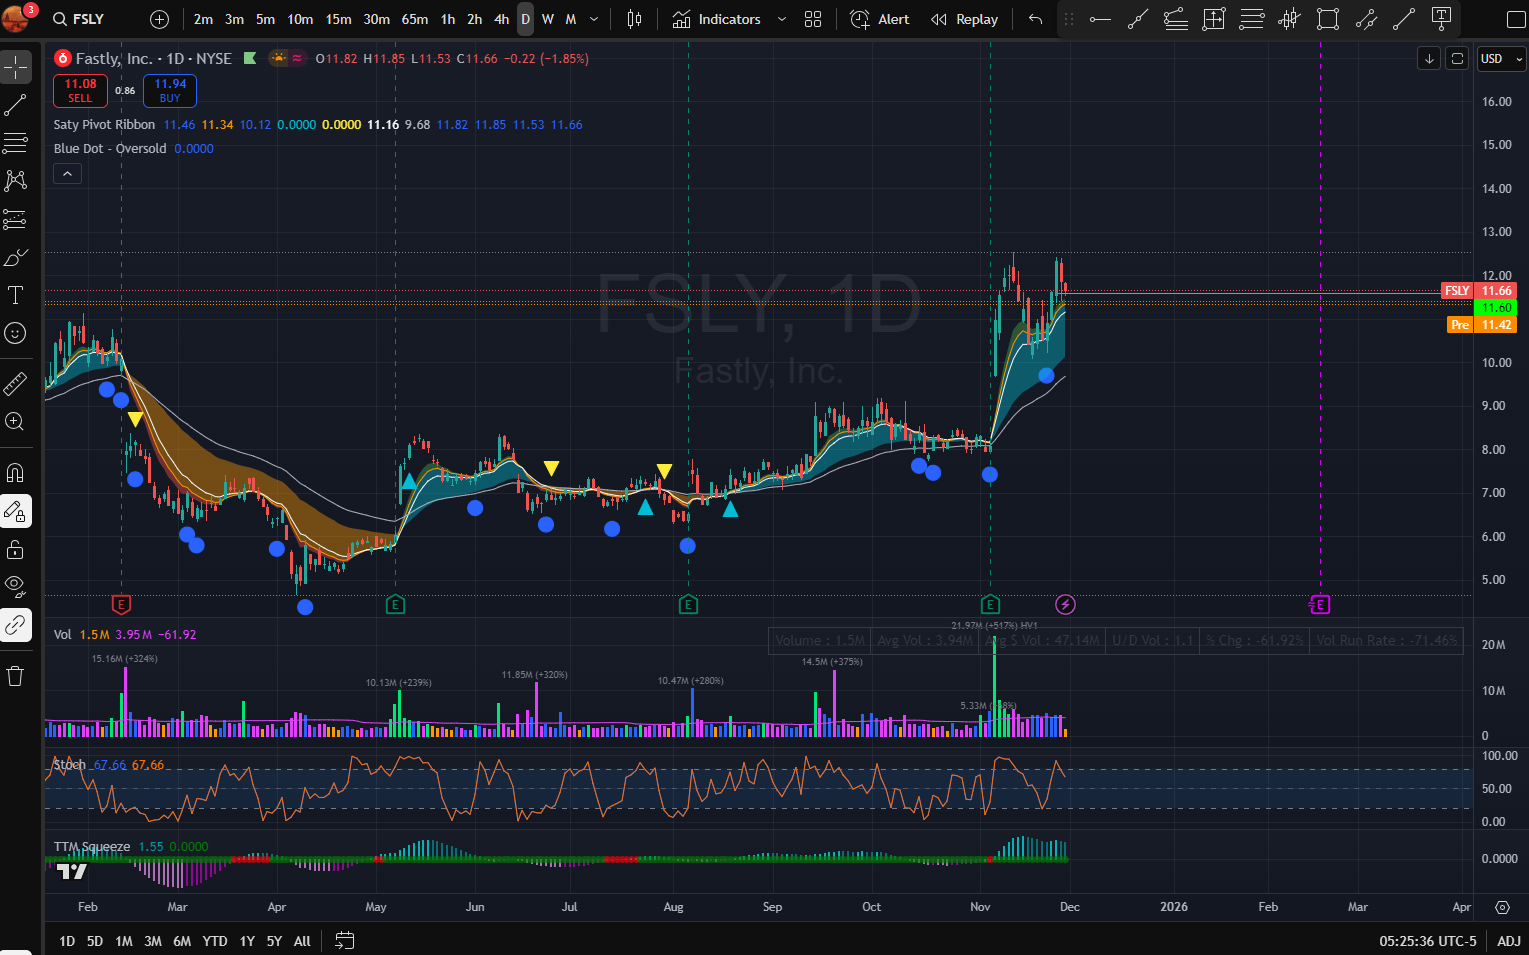Select the zoom in tool

16,421
